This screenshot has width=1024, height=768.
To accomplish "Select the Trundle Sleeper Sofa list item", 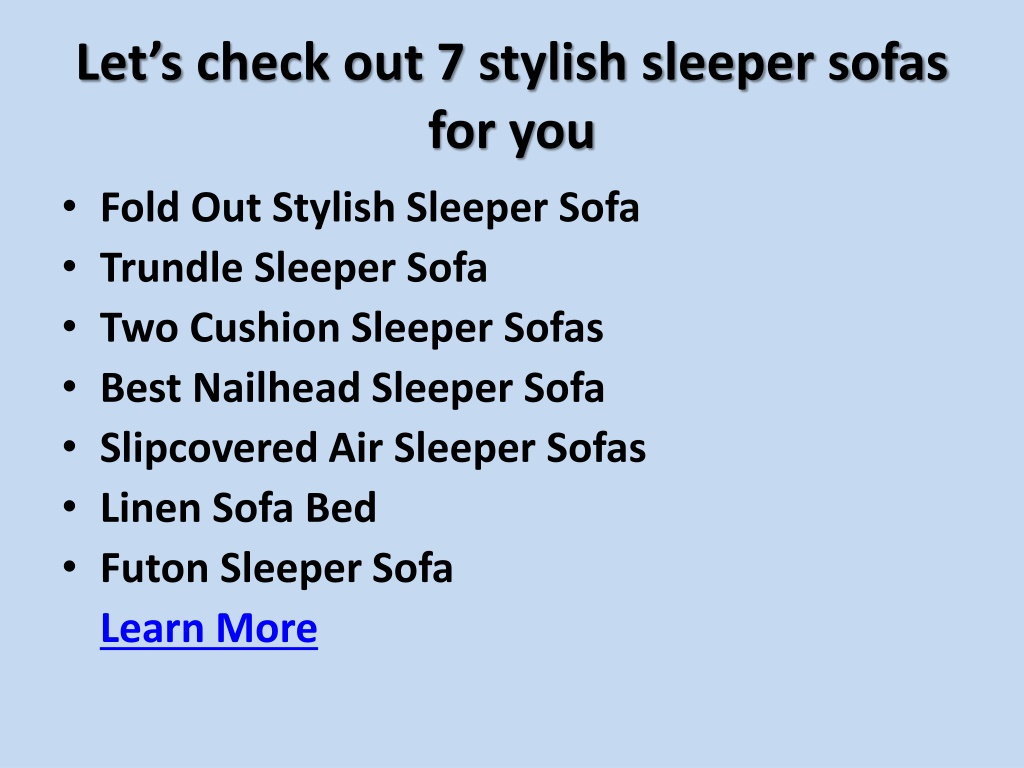I will tap(294, 268).
